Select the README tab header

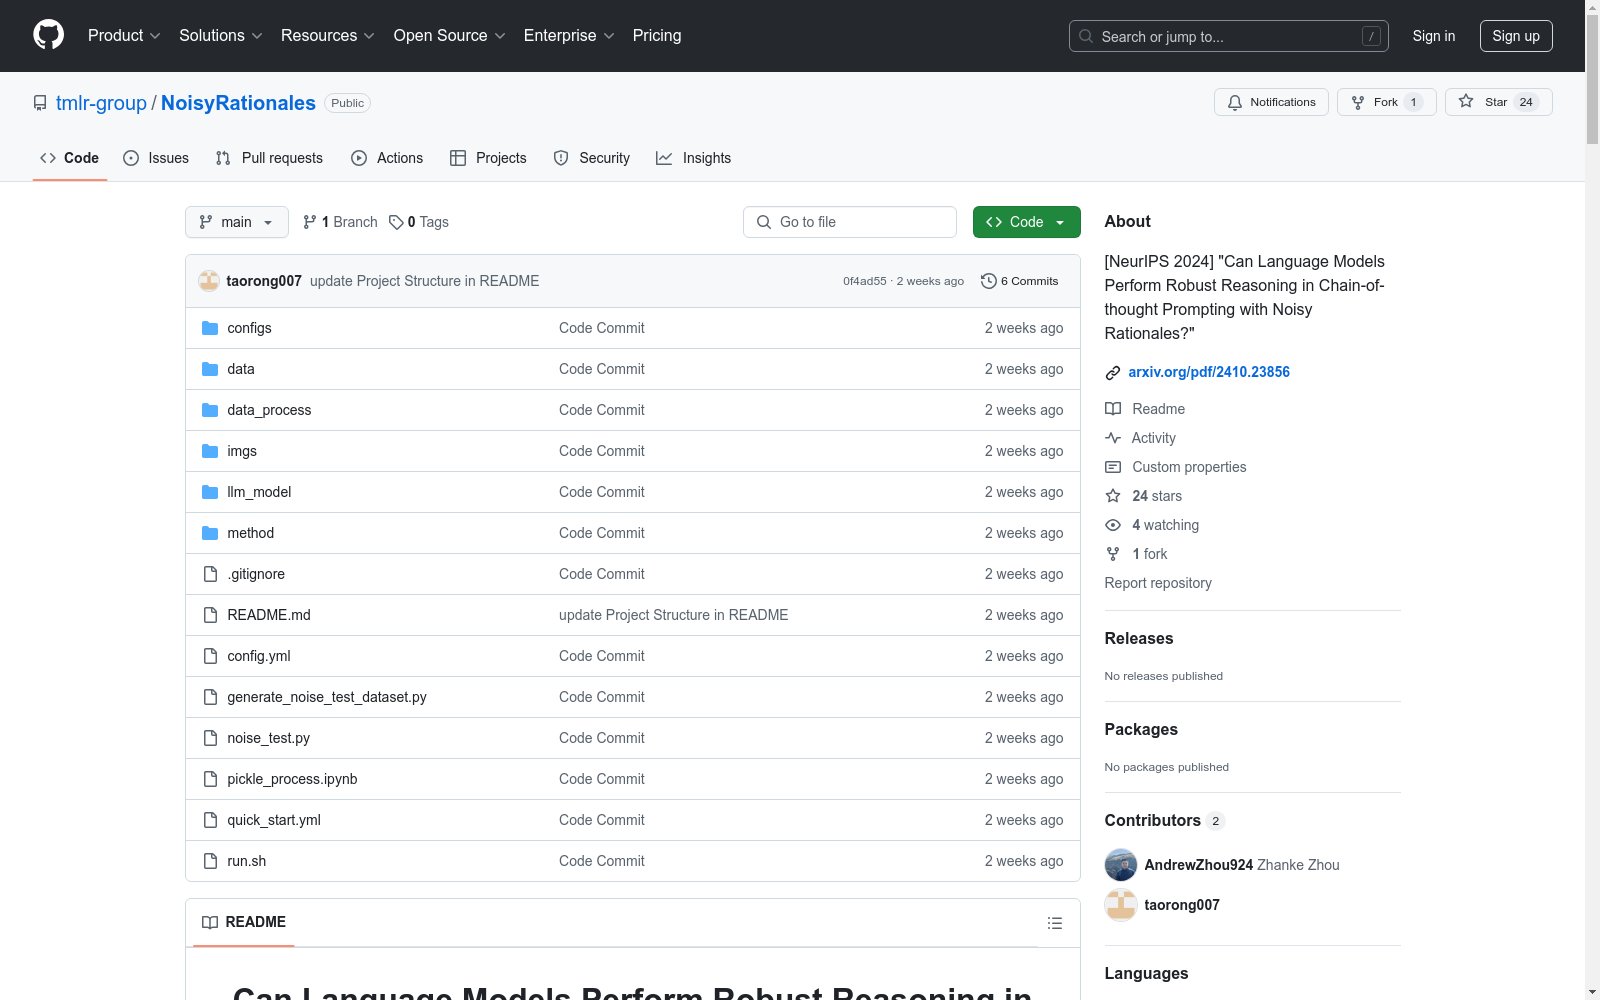[x=244, y=922]
